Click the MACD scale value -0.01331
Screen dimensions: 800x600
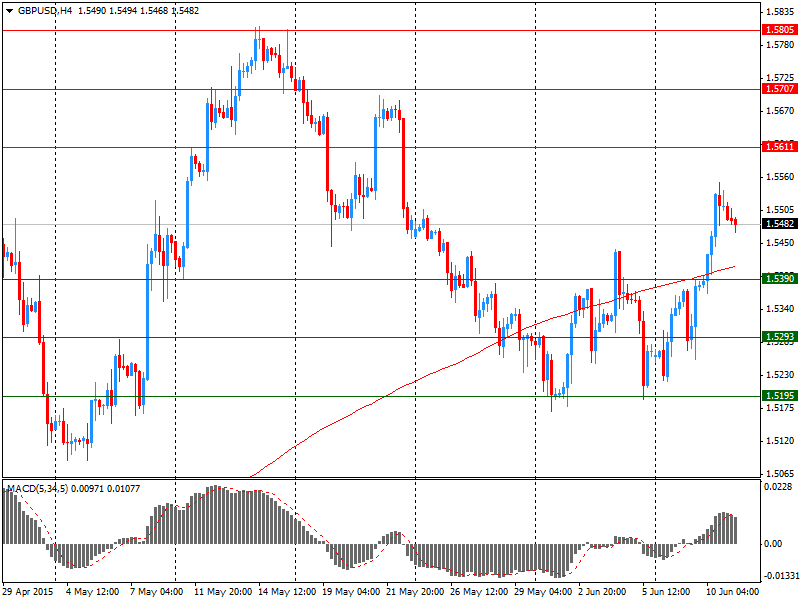click(x=781, y=576)
